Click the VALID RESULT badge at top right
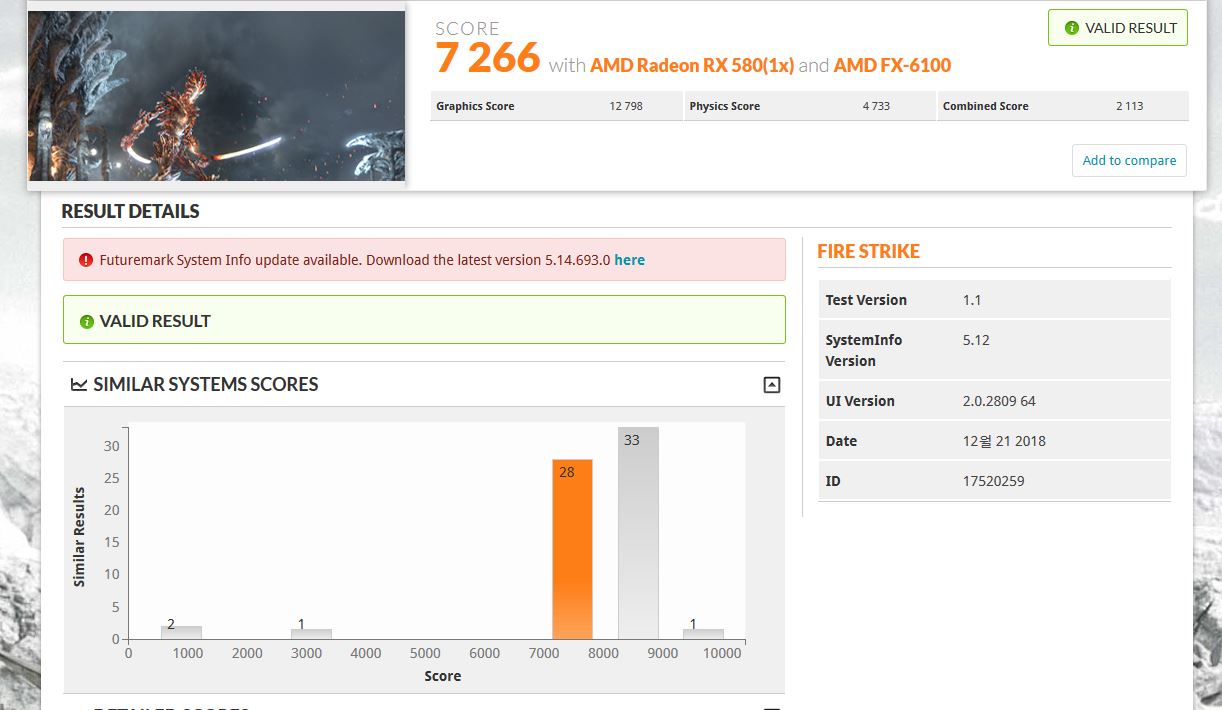The image size is (1222, 710). point(1118,28)
